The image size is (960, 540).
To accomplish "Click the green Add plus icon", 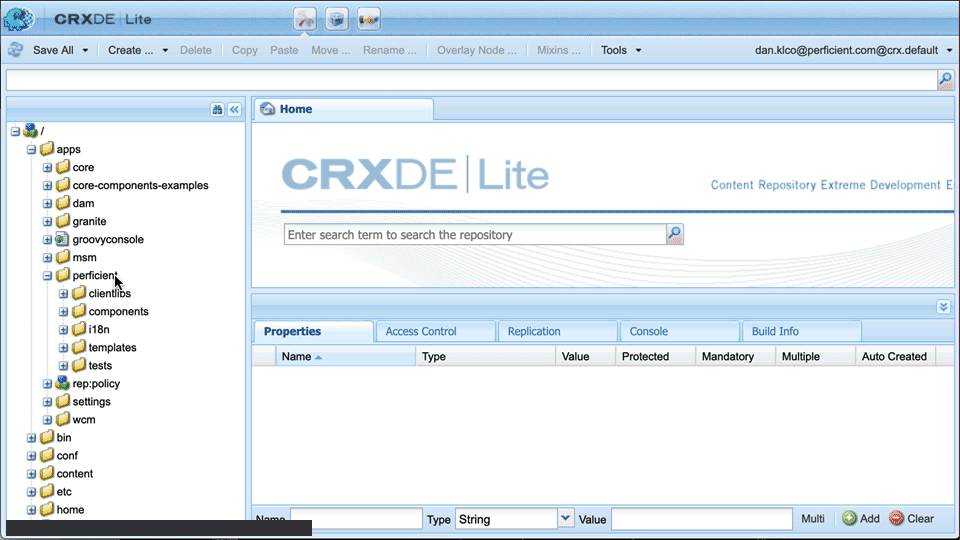I will 849,519.
